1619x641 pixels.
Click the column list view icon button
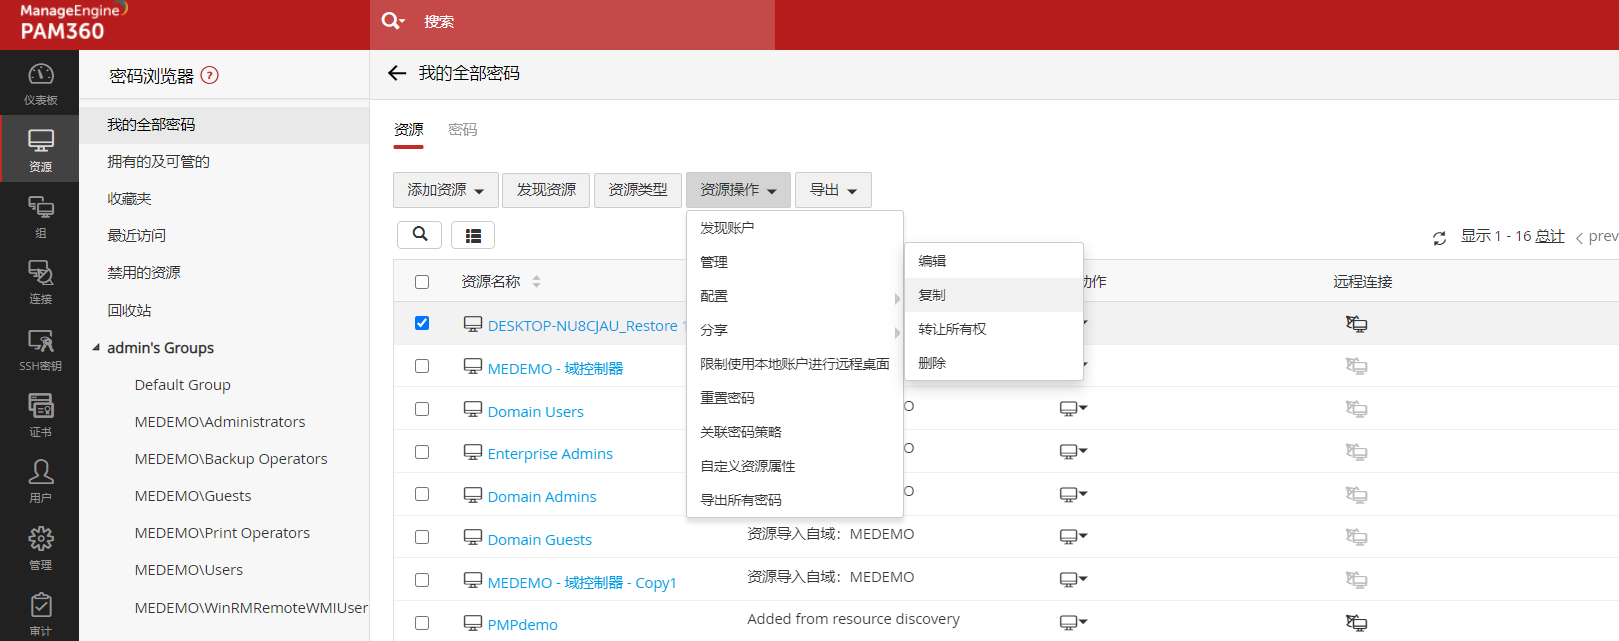pyautogui.click(x=473, y=235)
